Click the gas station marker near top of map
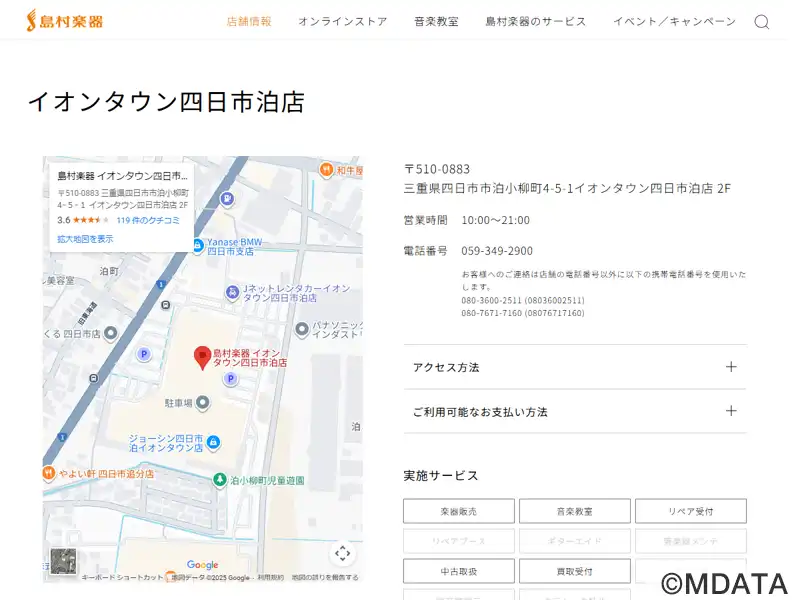The height and width of the screenshot is (600, 800). (x=228, y=198)
